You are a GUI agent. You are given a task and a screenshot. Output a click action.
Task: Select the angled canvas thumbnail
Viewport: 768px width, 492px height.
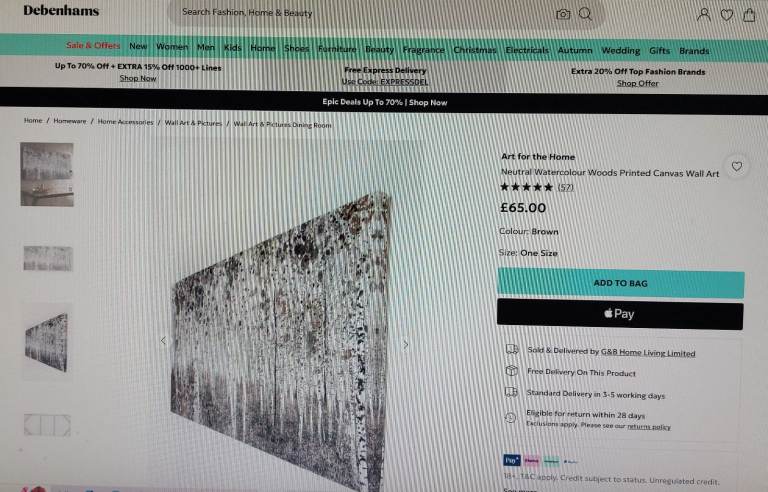[x=47, y=343]
